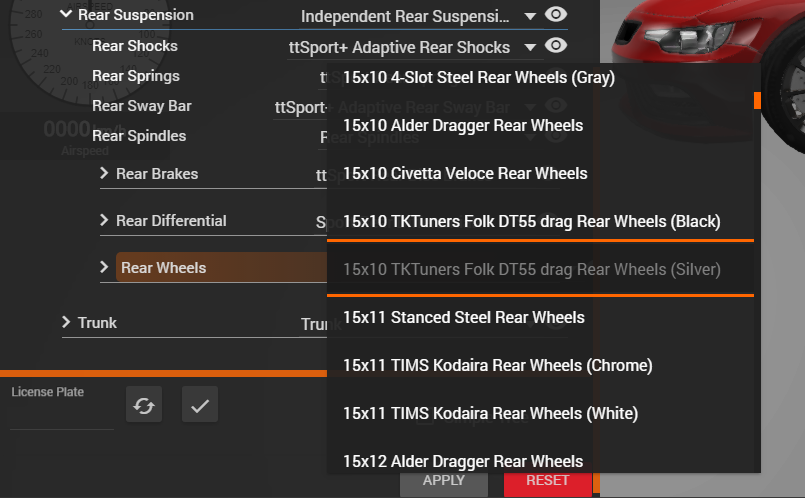The height and width of the screenshot is (498, 805).
Task: Click the license plate checkmark apply icon
Action: click(x=200, y=405)
